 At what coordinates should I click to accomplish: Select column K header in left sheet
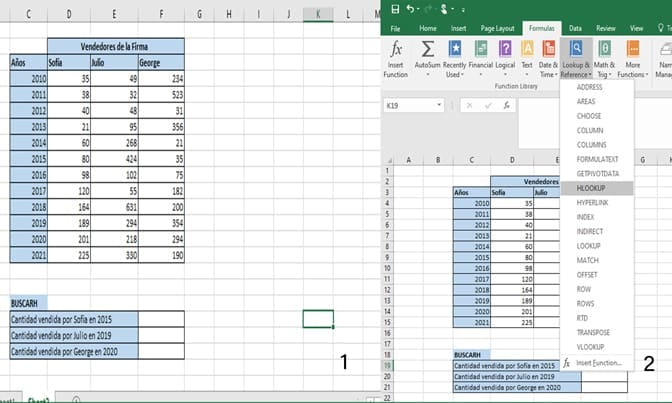coord(318,14)
